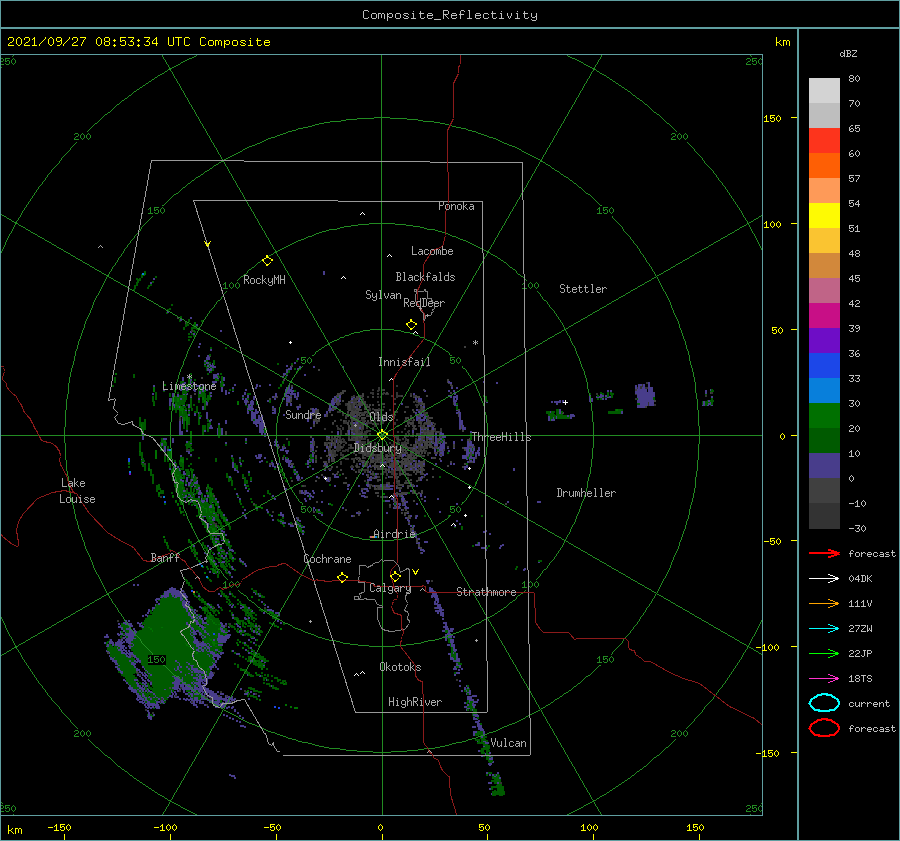This screenshot has height=841, width=900.
Task: Click the orange 111V arrow legend icon
Action: (824, 603)
